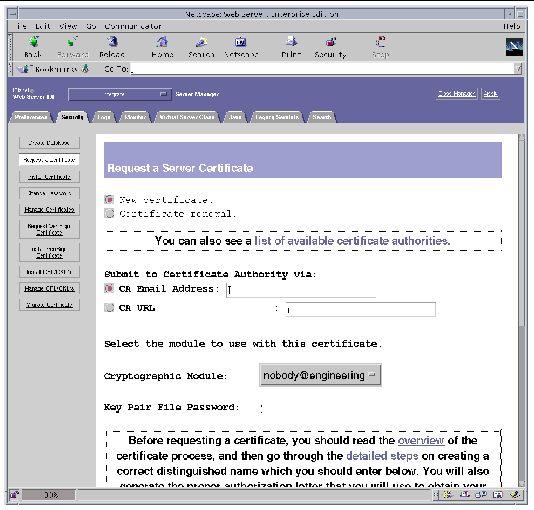Click Manage CRL/CKLs in the sidebar
The image size is (534, 510).
pyautogui.click(x=49, y=288)
